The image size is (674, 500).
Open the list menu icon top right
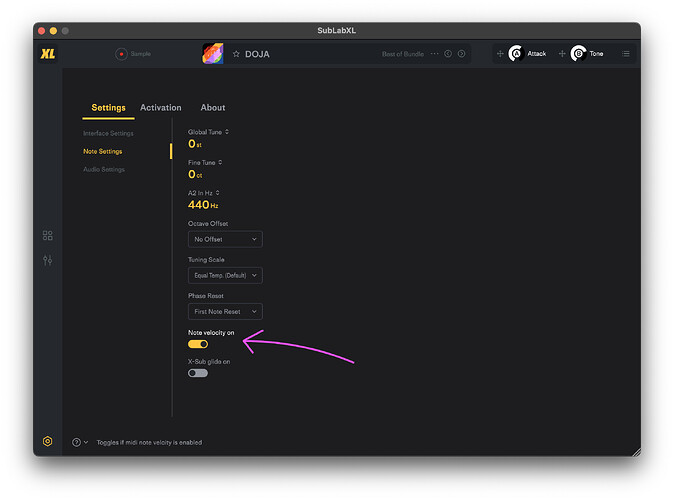pyautogui.click(x=625, y=54)
